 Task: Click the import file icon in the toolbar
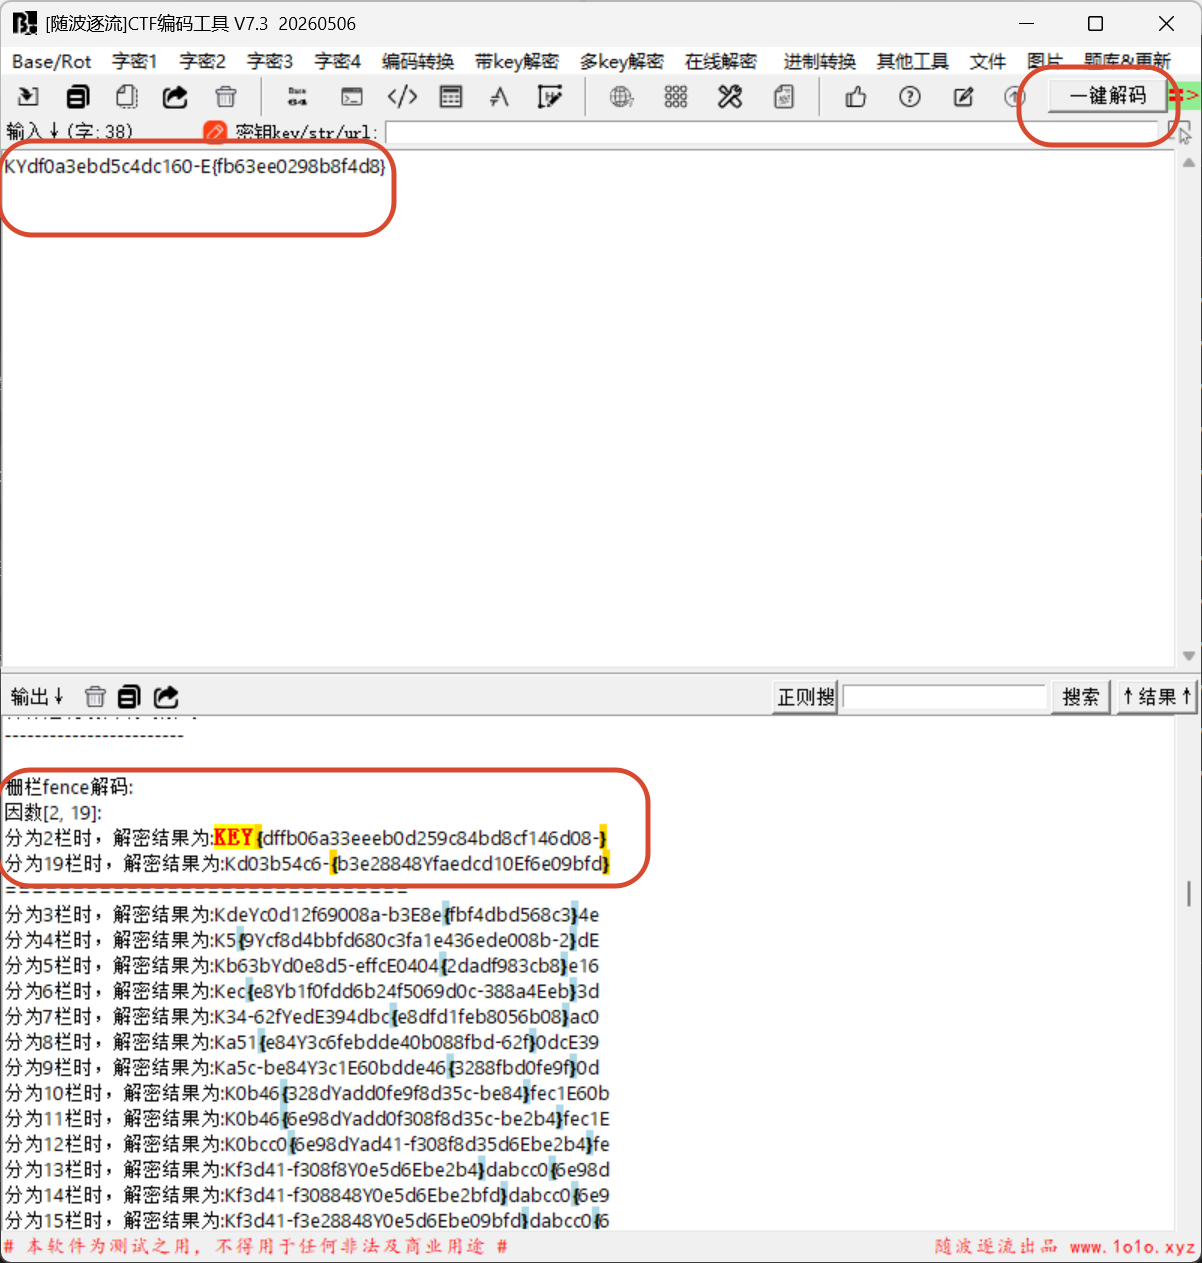(x=28, y=97)
